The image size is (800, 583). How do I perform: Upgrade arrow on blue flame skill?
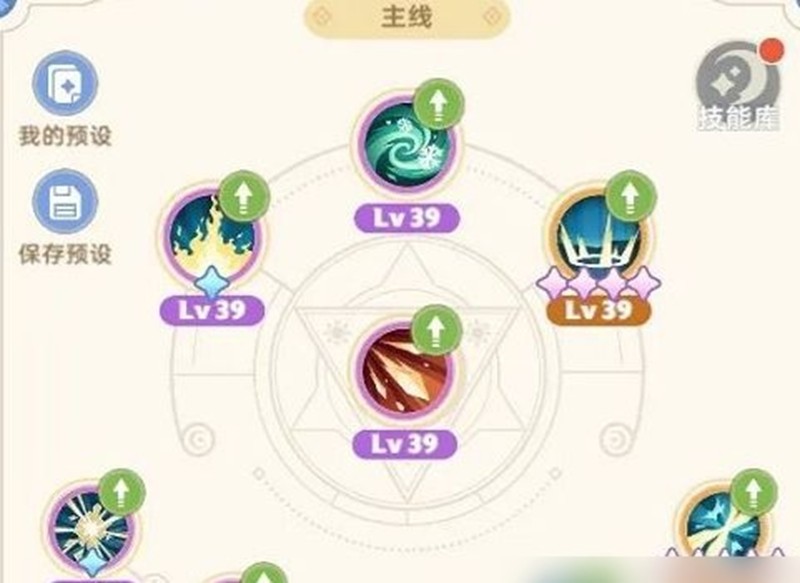(244, 196)
